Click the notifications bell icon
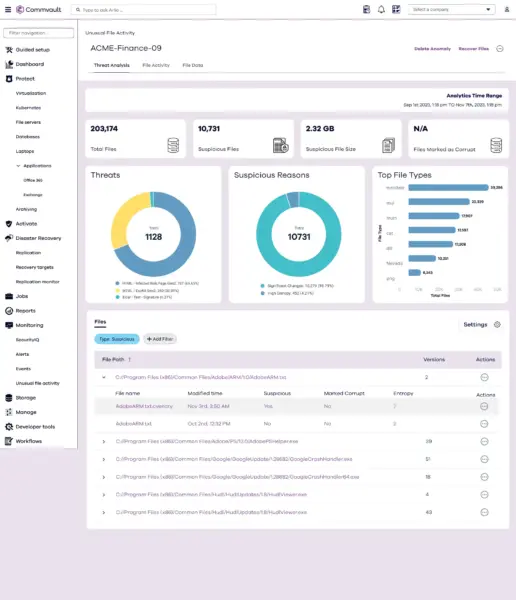 pos(381,10)
